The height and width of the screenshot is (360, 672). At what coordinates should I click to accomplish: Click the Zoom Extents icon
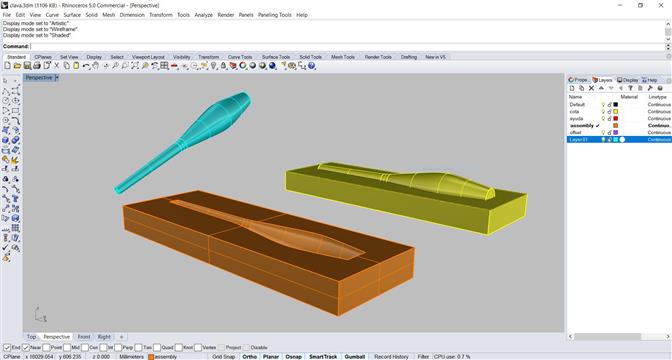(135, 66)
